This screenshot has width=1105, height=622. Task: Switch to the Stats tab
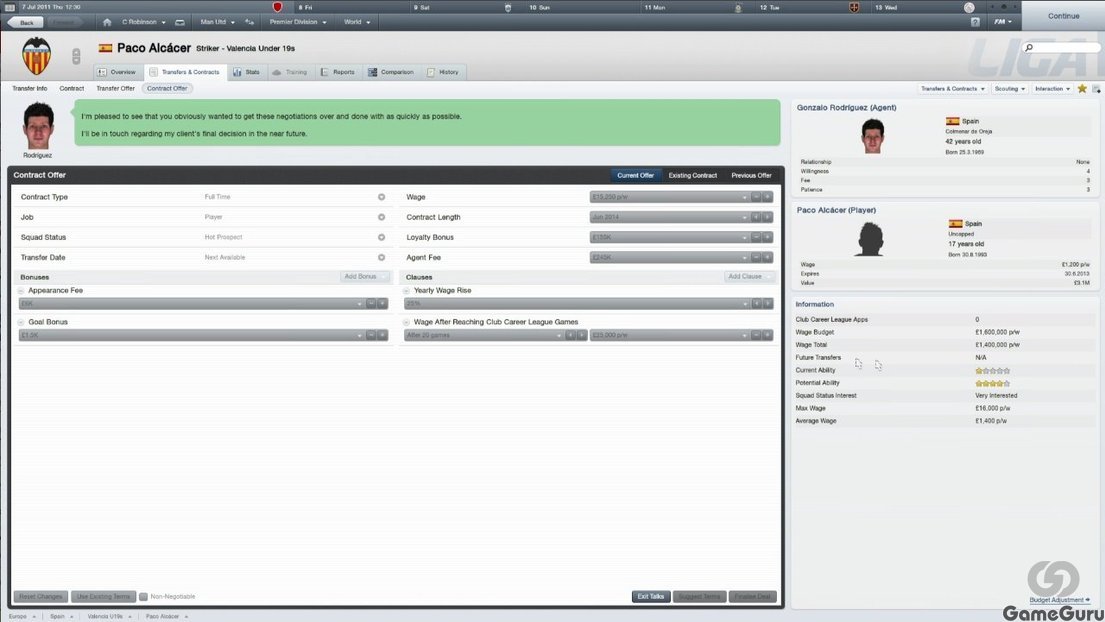[247, 72]
